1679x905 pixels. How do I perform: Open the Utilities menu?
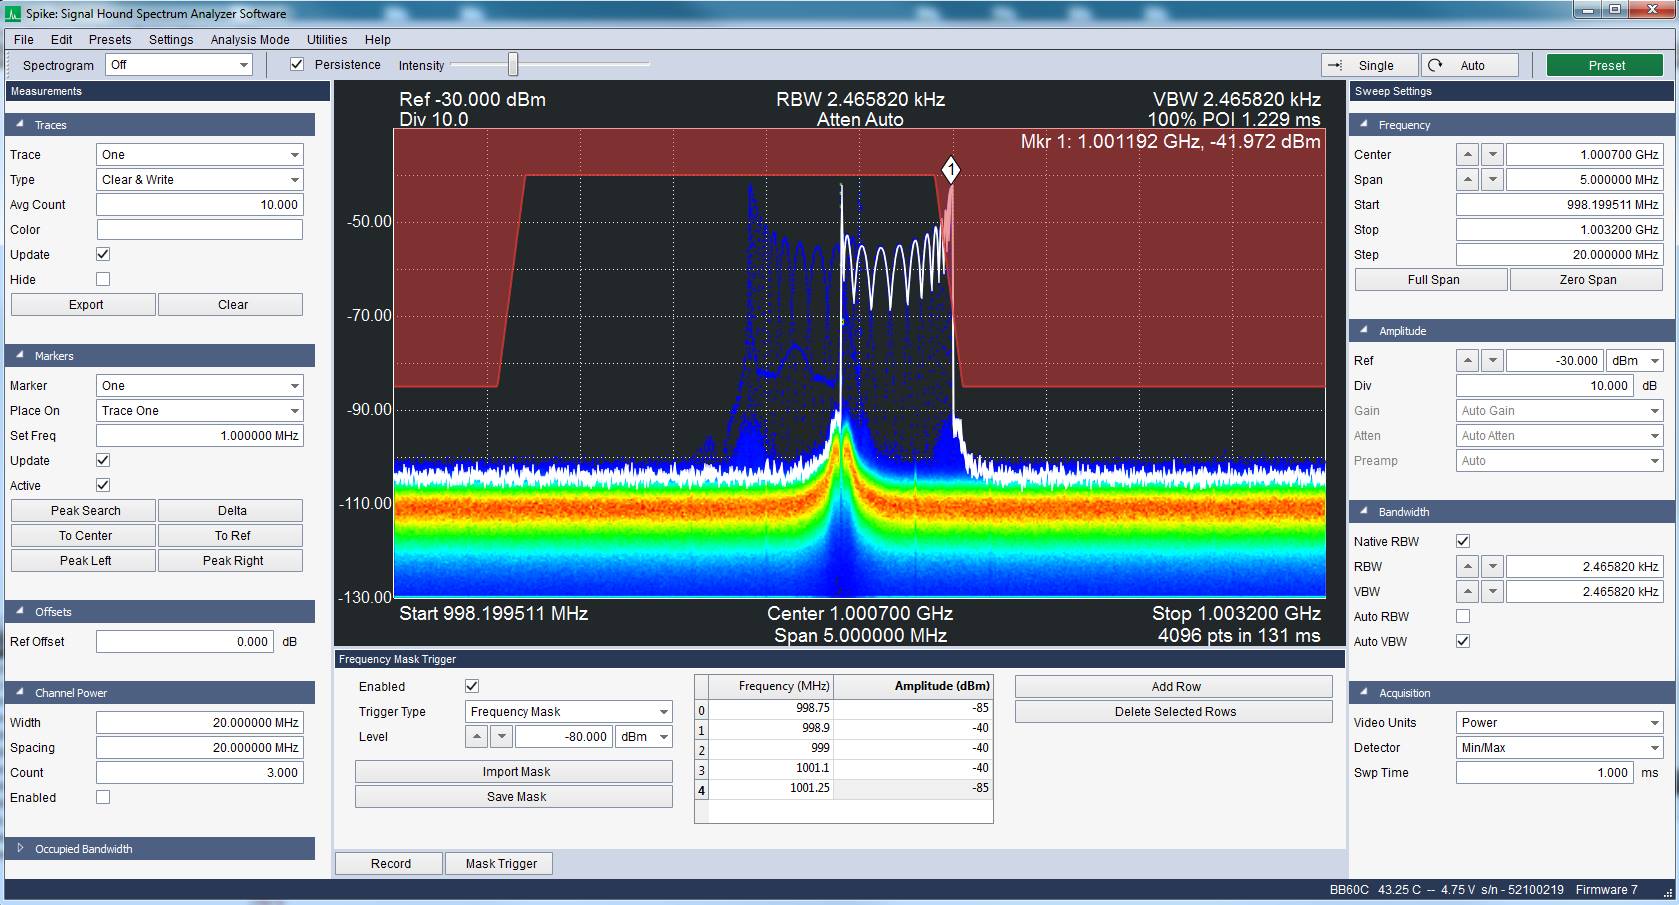click(x=325, y=39)
